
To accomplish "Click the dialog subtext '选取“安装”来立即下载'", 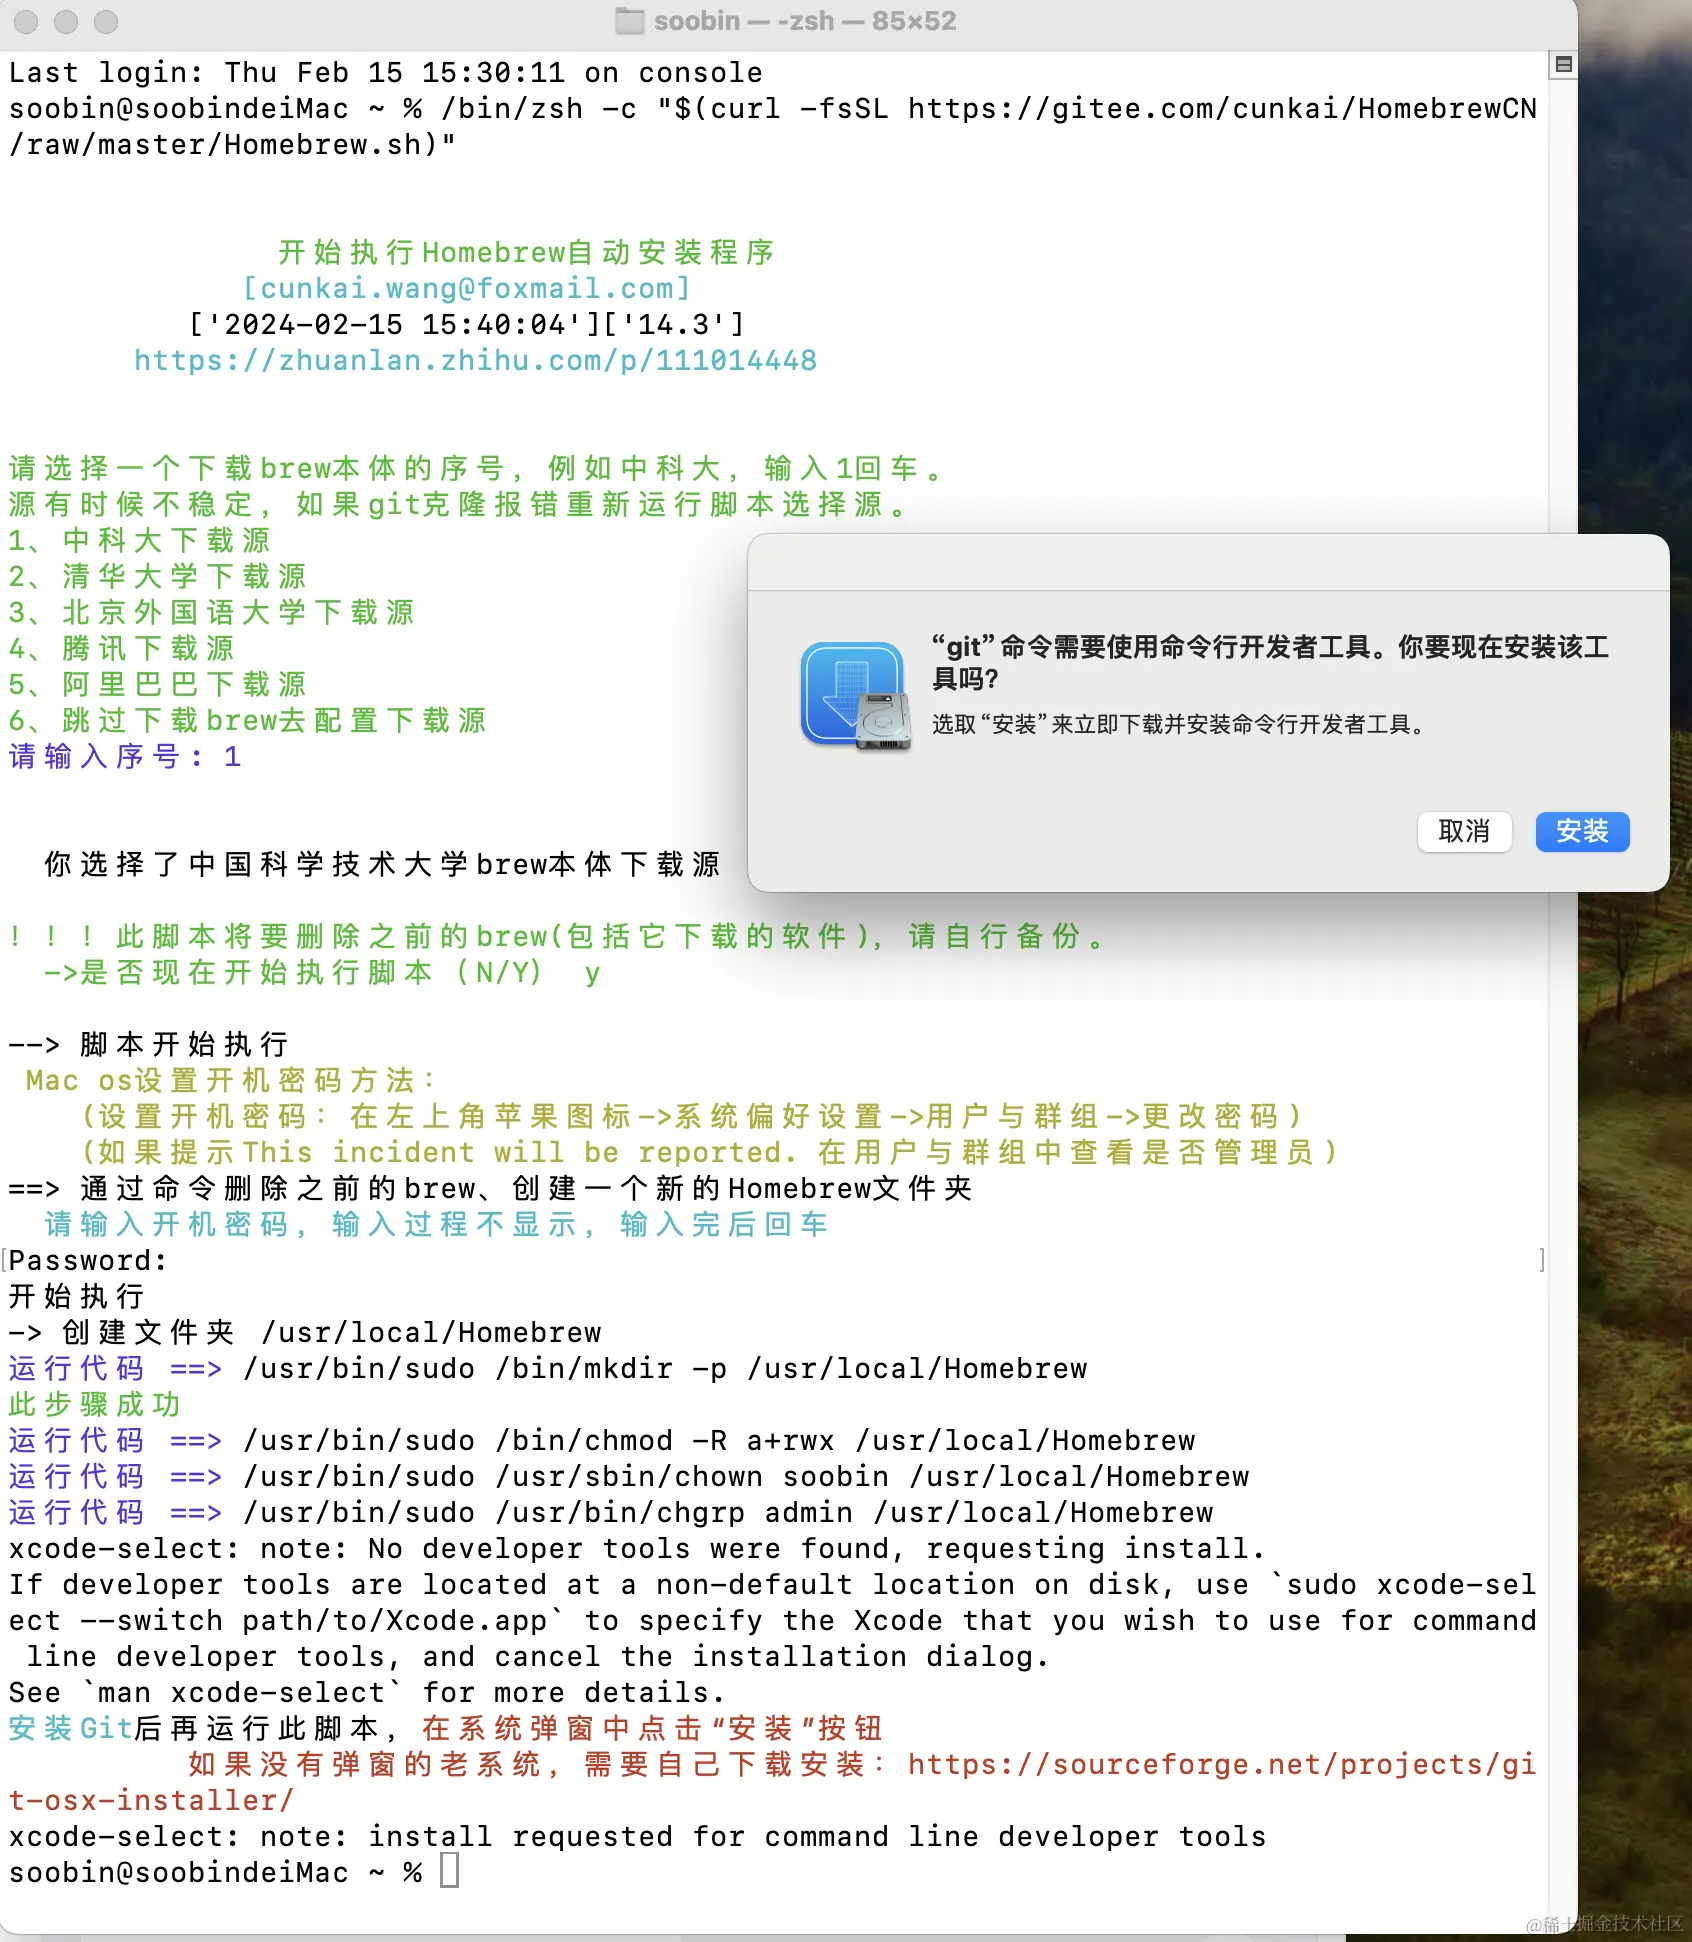I will point(1179,724).
